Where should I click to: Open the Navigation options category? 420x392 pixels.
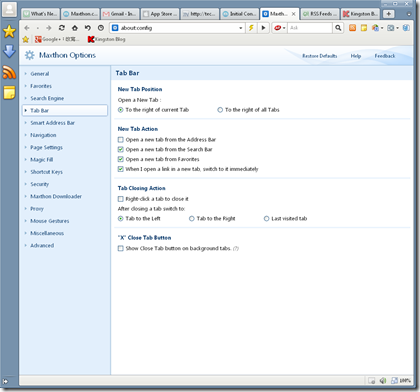pos(43,135)
